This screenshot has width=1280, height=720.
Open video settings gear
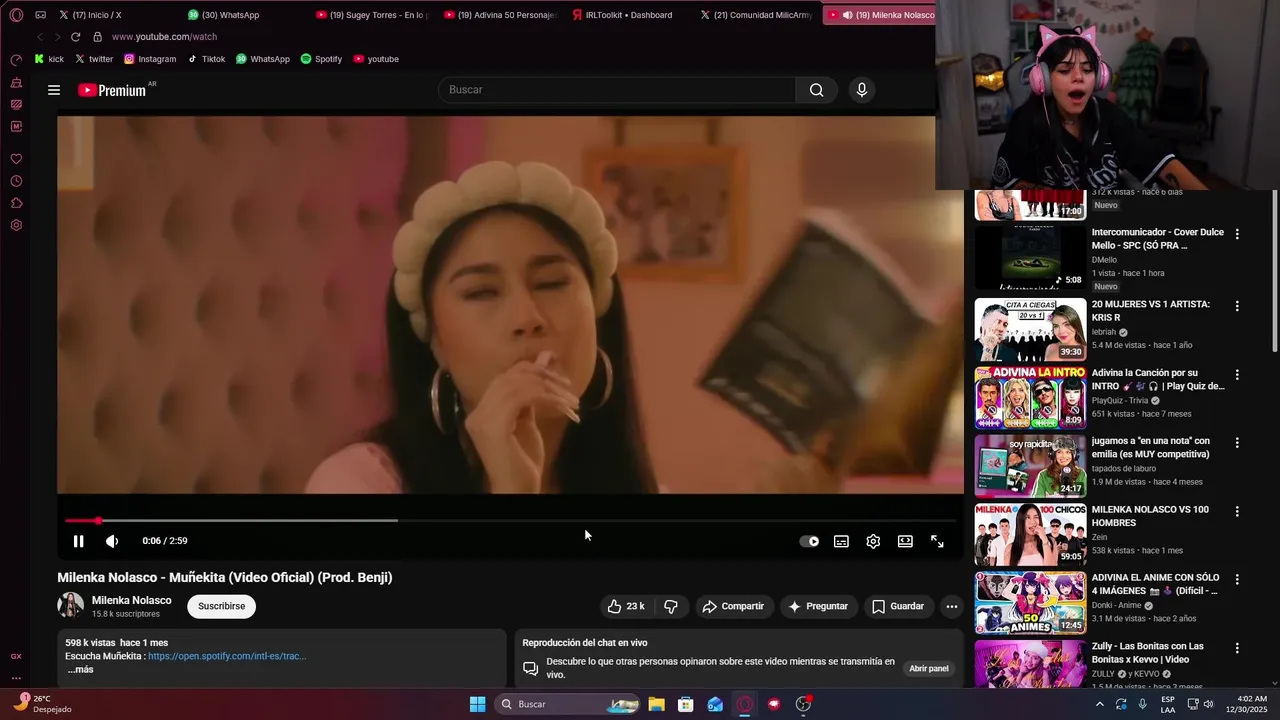tap(873, 541)
